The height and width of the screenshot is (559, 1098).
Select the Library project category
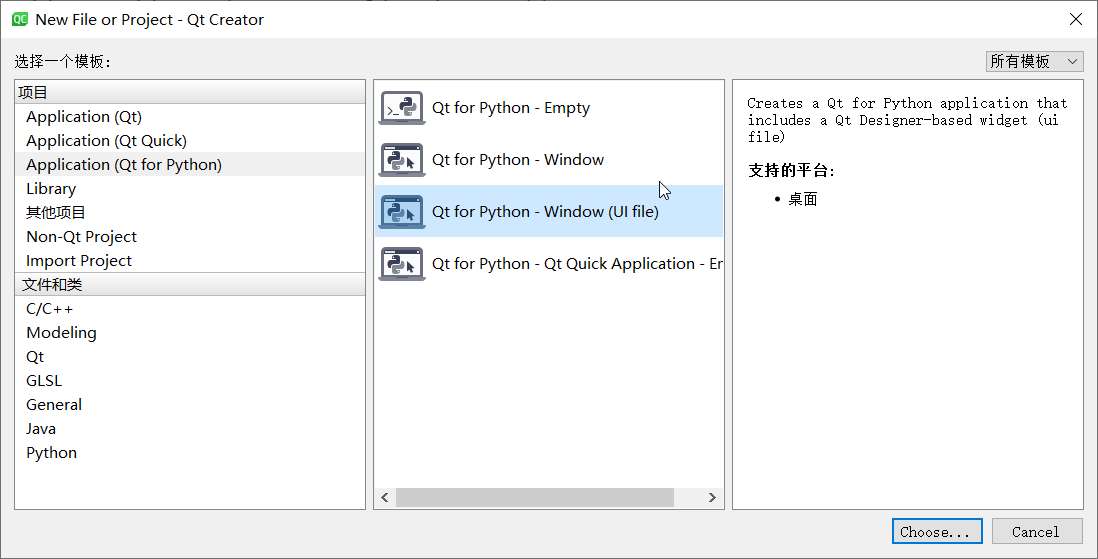(190, 188)
